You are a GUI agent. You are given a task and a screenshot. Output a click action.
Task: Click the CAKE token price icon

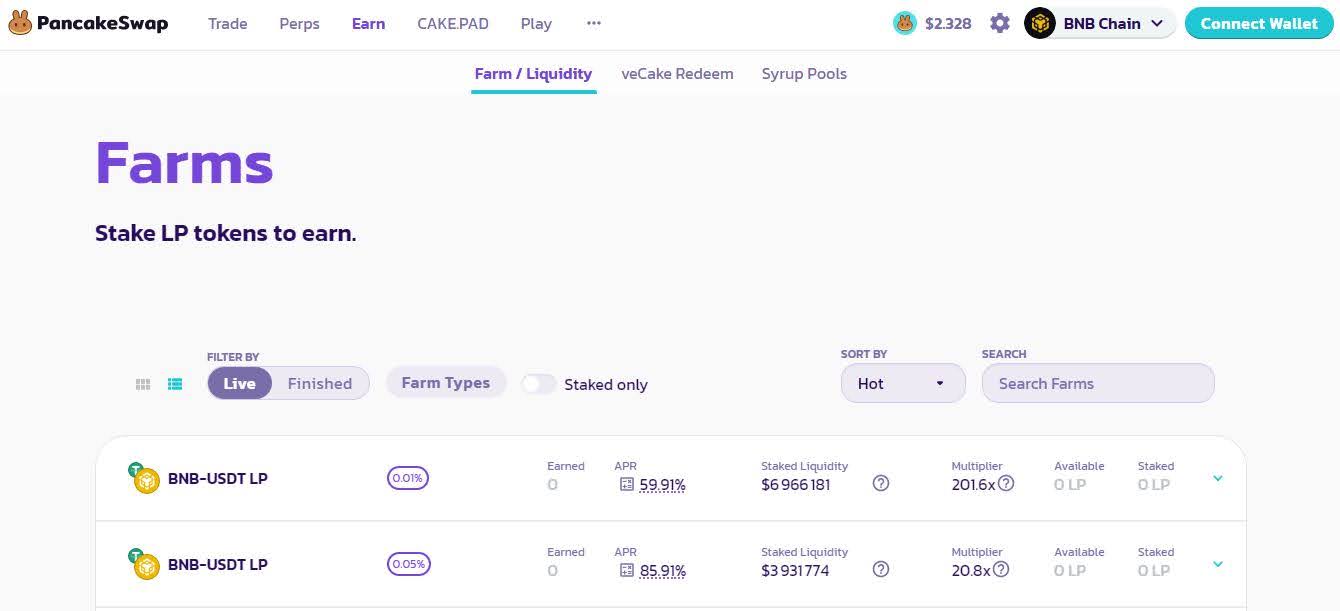tap(905, 23)
